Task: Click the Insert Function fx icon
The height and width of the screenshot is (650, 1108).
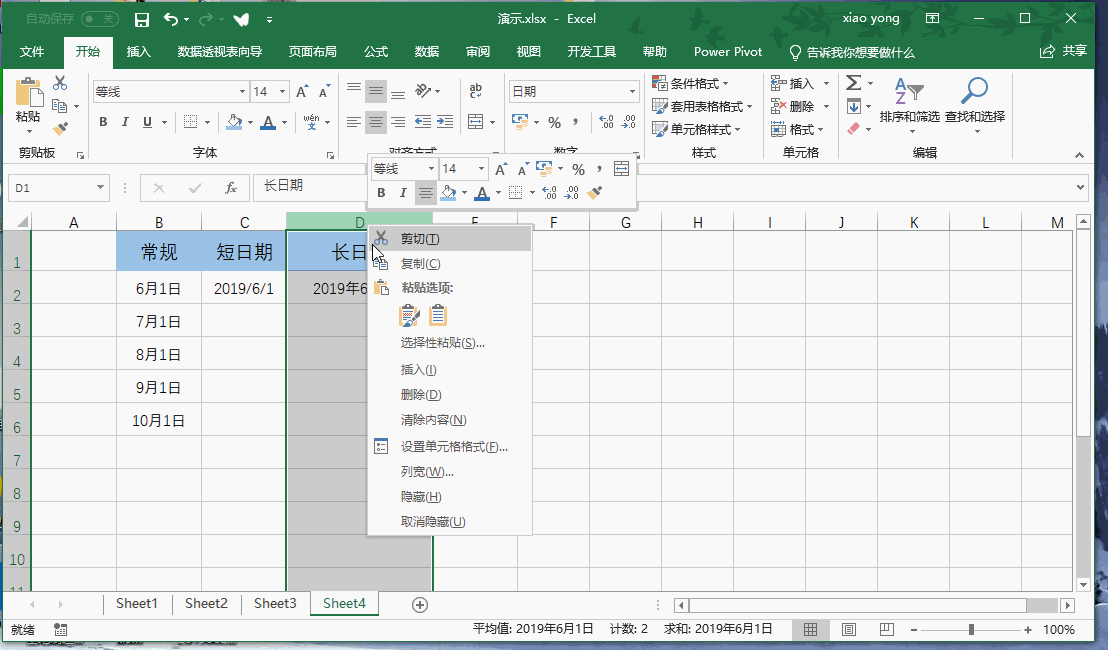Action: 230,187
